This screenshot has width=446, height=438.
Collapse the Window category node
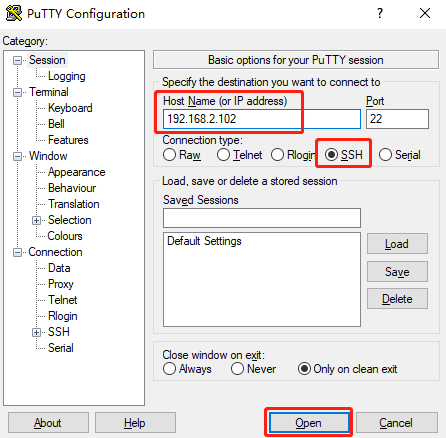point(17,156)
